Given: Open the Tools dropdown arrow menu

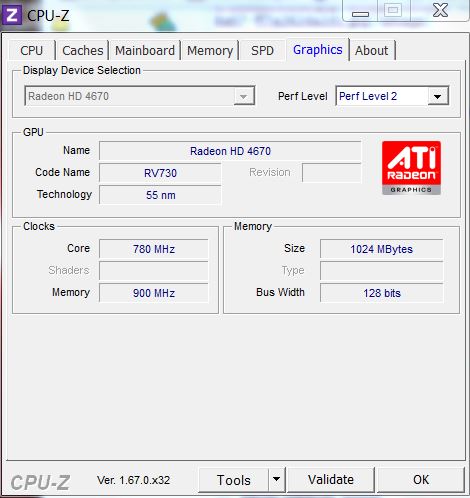Looking at the screenshot, I should click(x=276, y=480).
